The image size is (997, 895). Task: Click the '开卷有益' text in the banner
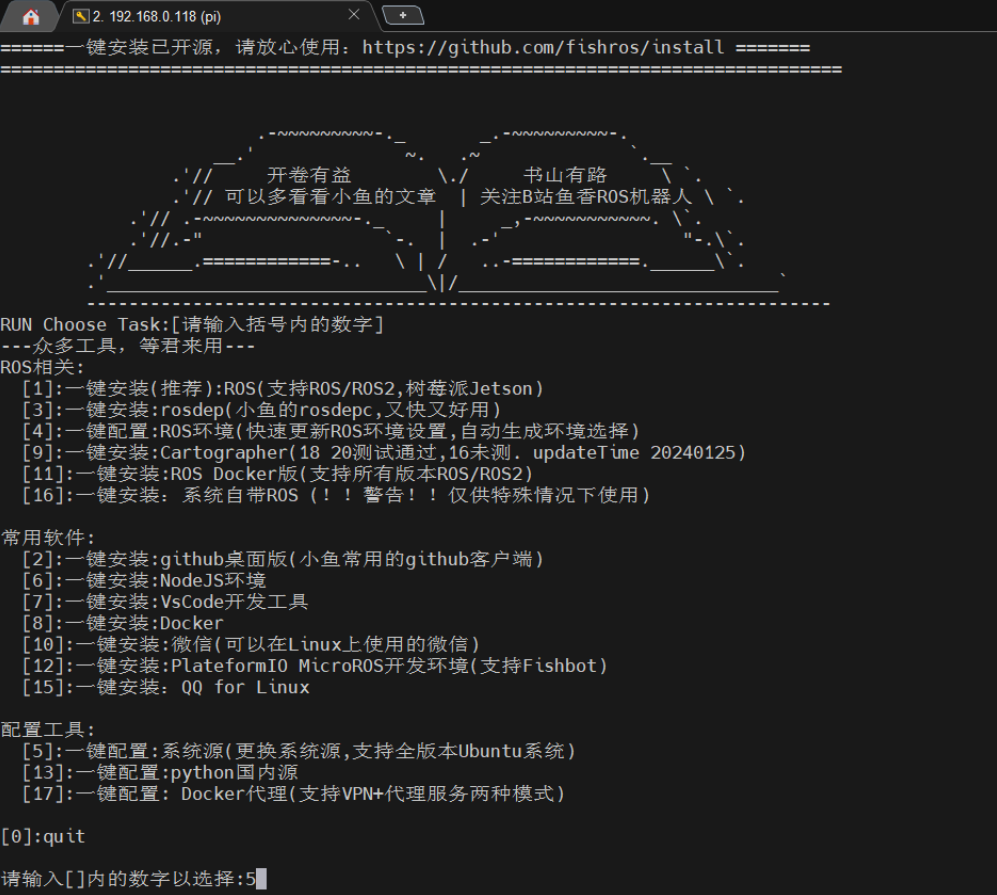pos(309,175)
